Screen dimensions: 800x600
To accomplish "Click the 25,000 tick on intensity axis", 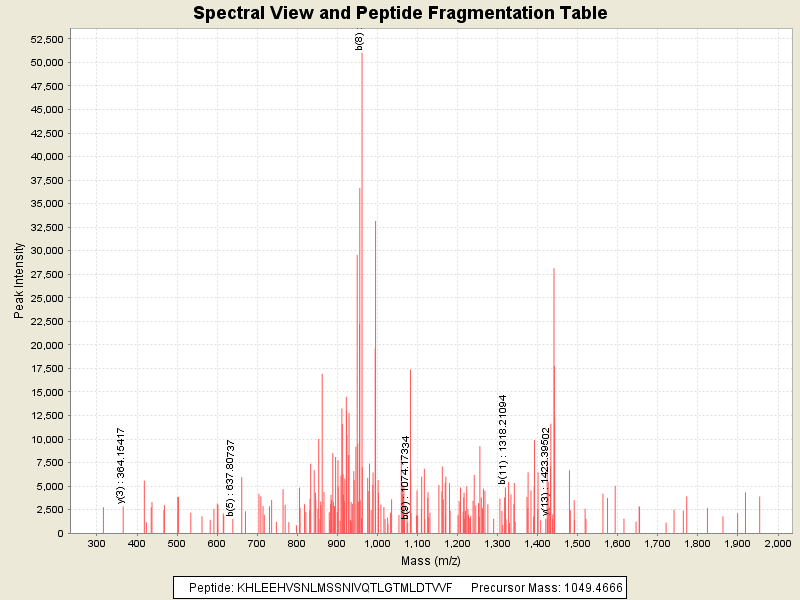I will click(48, 298).
